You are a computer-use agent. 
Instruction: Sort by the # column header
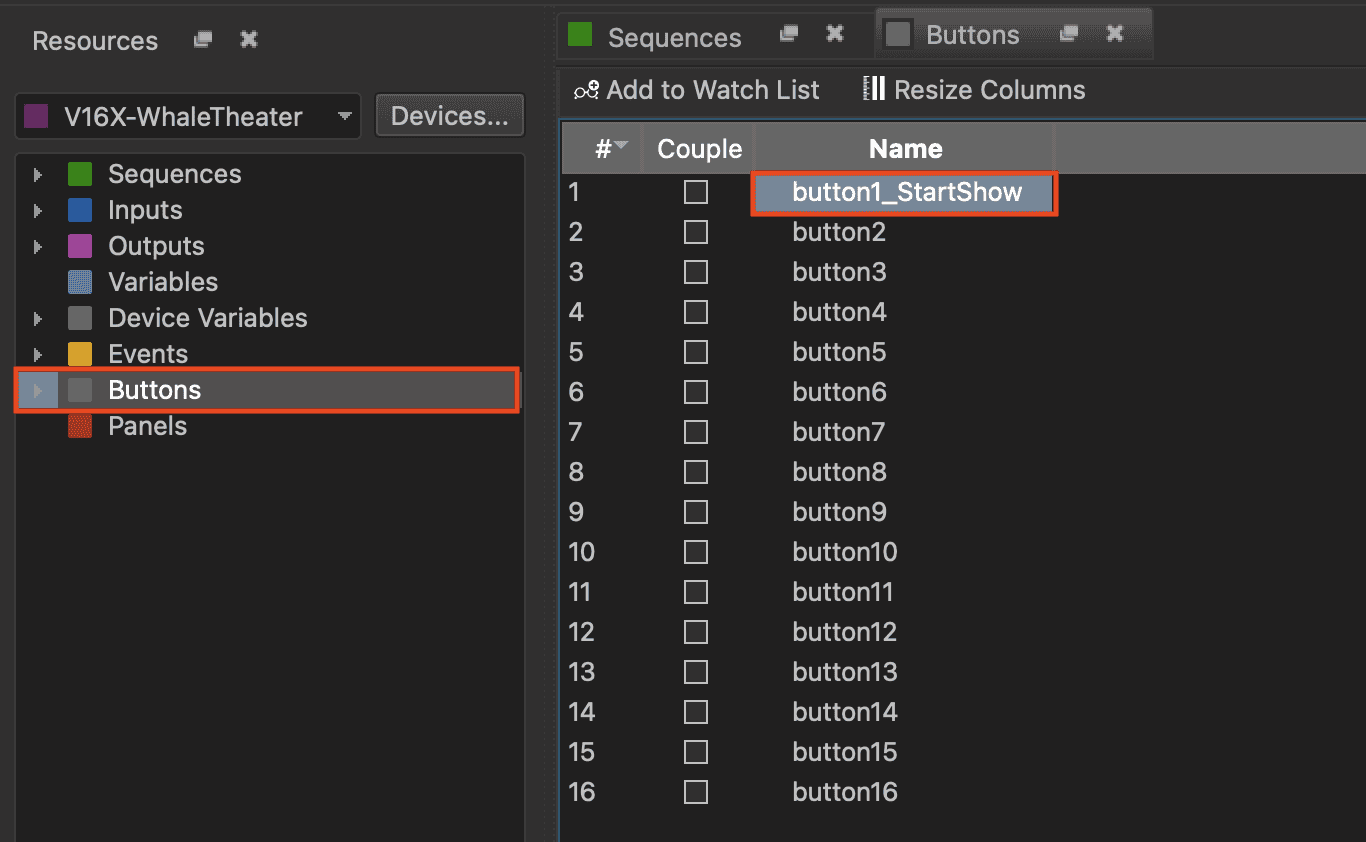point(603,149)
